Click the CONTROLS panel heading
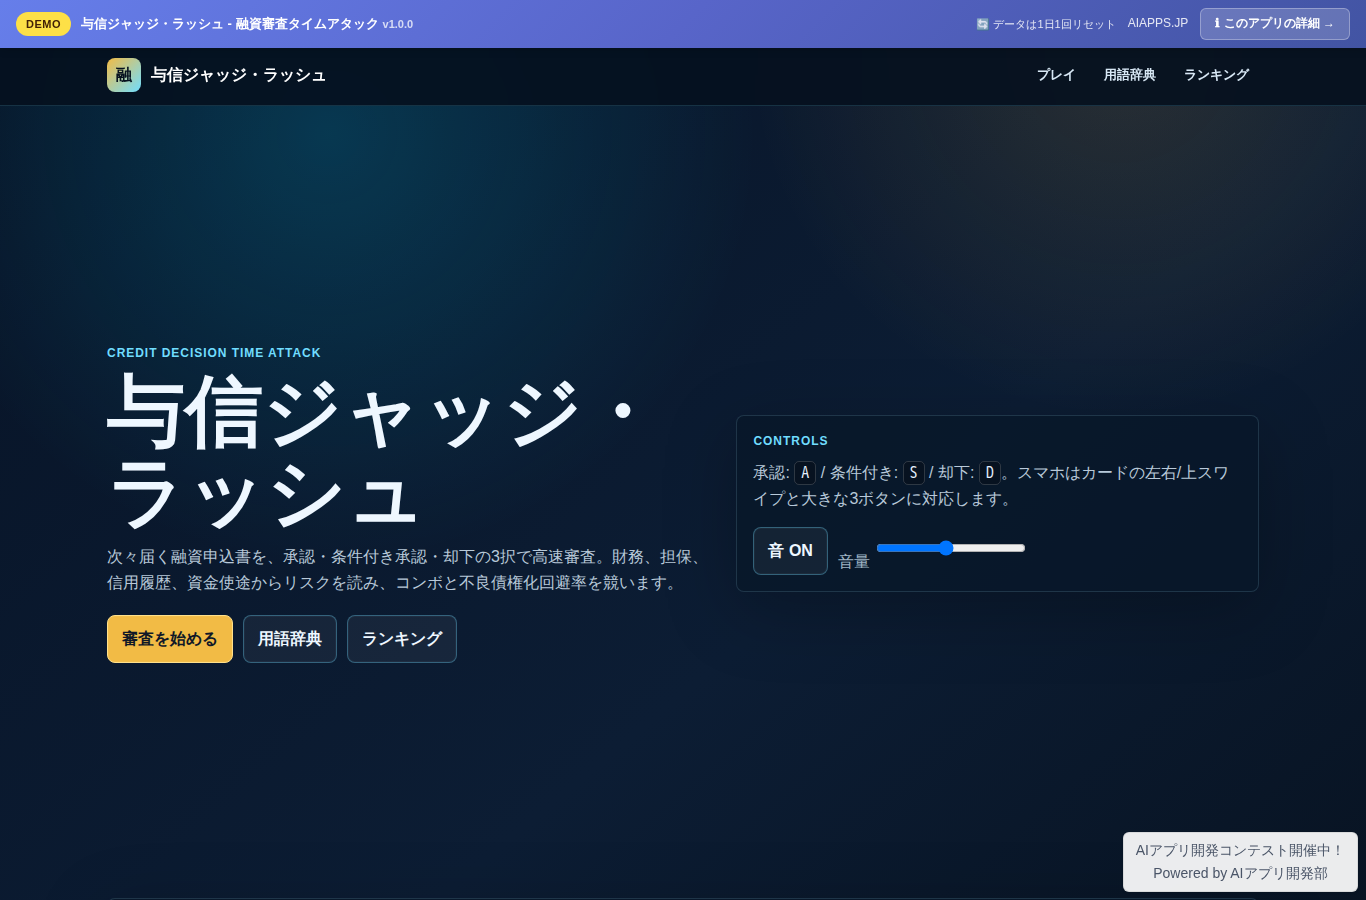 click(791, 441)
